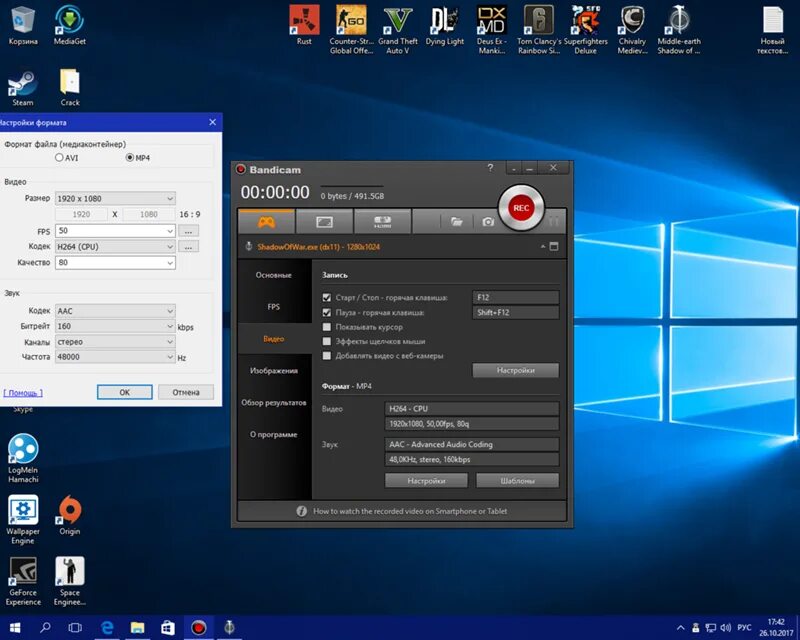The image size is (800, 640).
Task: Start recording with the red REC button
Action: (521, 208)
